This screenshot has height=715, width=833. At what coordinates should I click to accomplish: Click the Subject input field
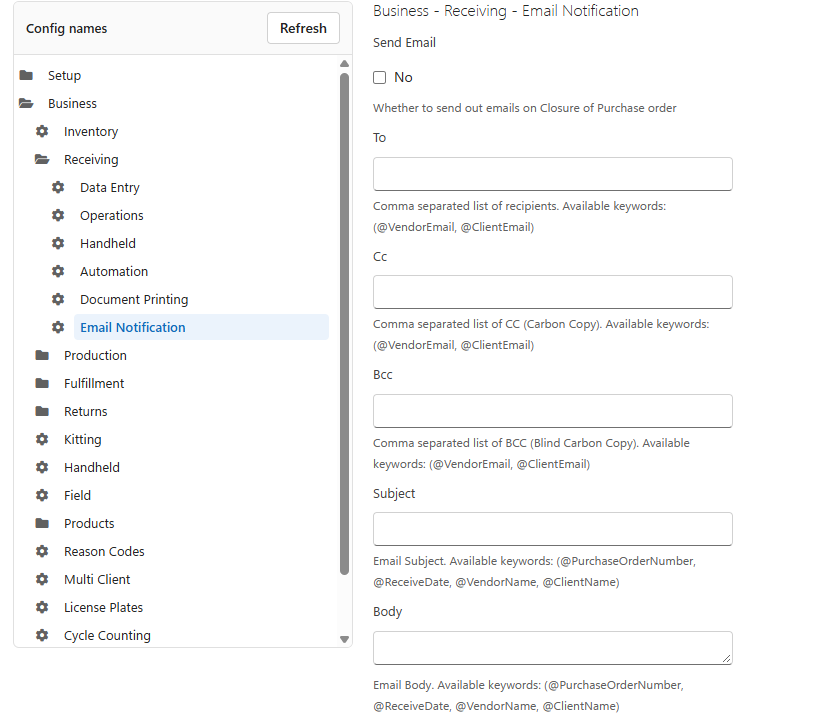tap(552, 529)
